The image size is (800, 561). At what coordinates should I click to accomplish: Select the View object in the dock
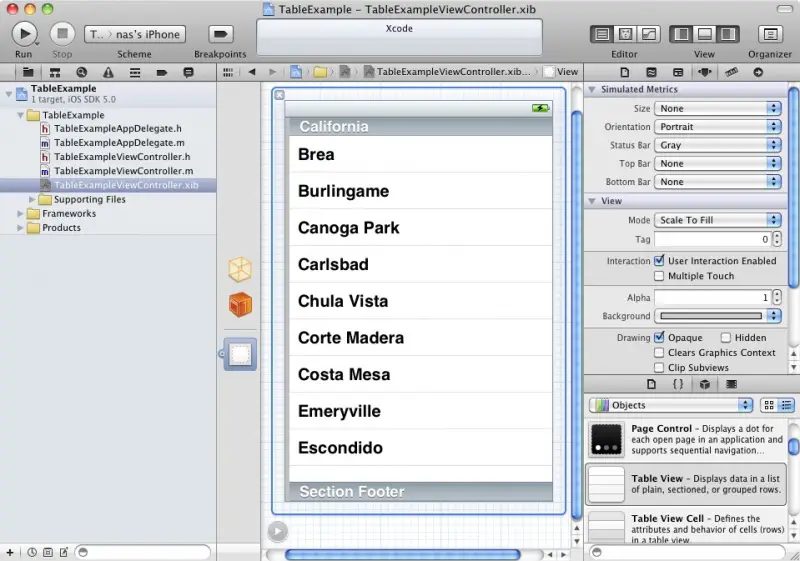pyautogui.click(x=240, y=354)
